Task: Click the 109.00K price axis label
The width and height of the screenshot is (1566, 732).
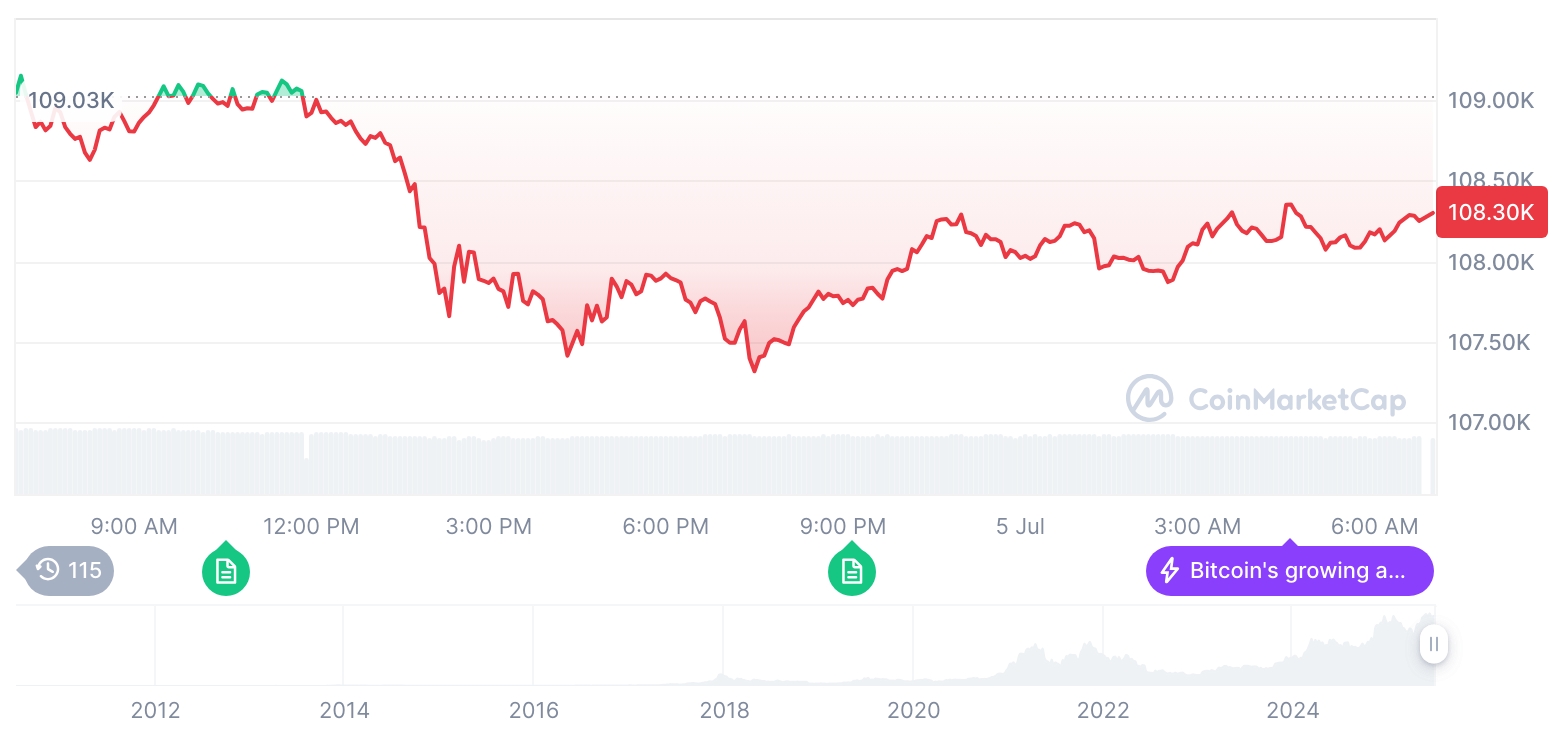Action: coord(1490,100)
